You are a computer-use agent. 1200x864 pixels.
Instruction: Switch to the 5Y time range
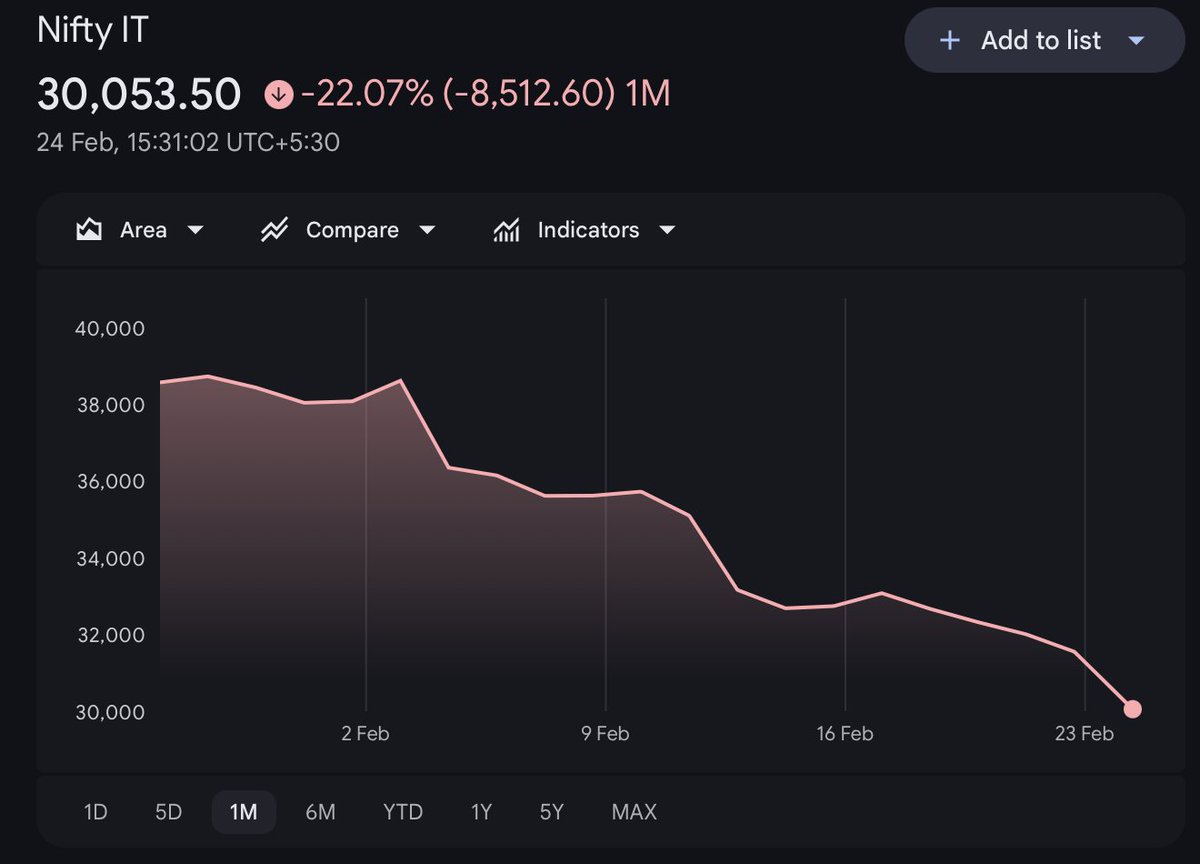[552, 812]
